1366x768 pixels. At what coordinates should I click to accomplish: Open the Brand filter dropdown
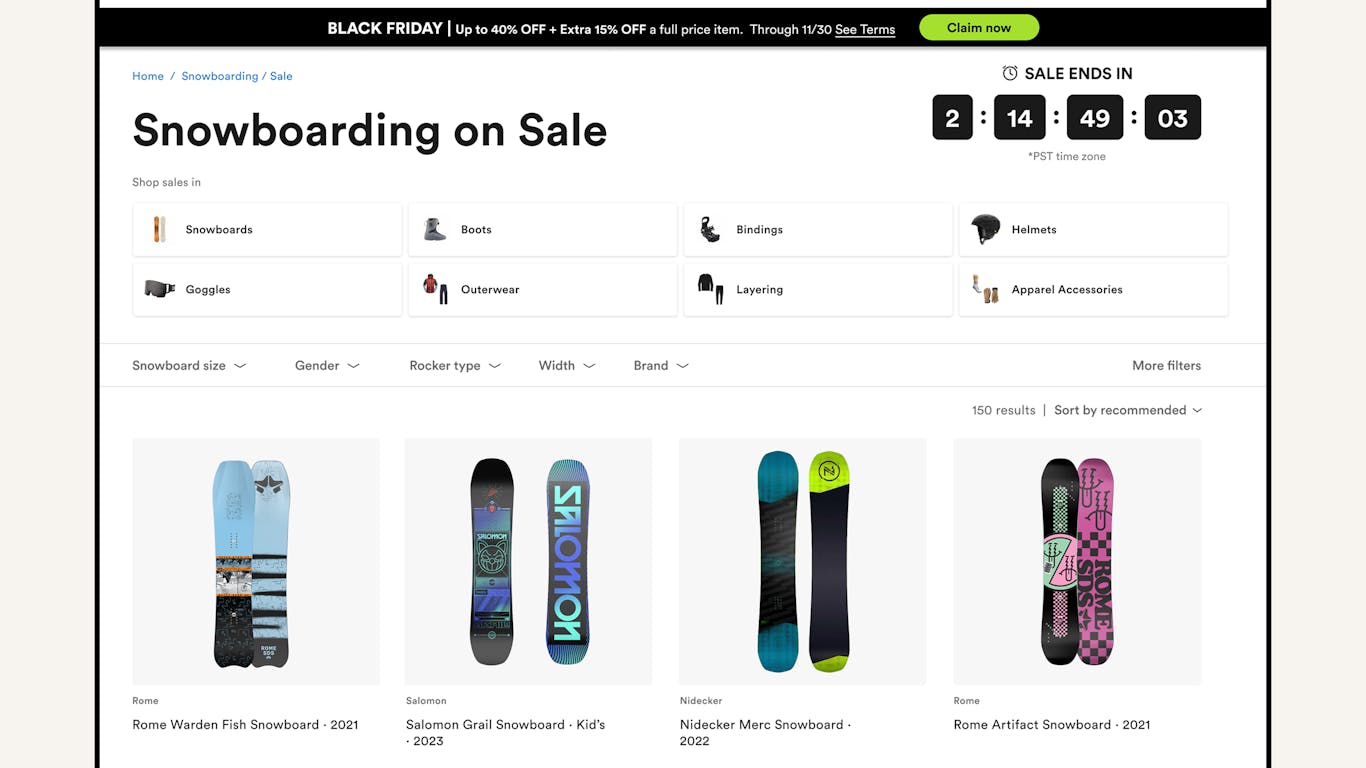click(x=660, y=365)
